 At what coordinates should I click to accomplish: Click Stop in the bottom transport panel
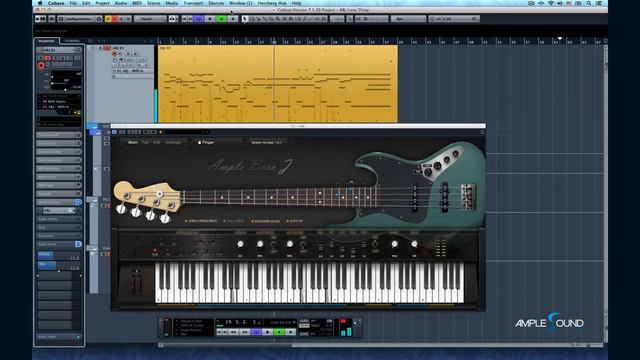268,333
